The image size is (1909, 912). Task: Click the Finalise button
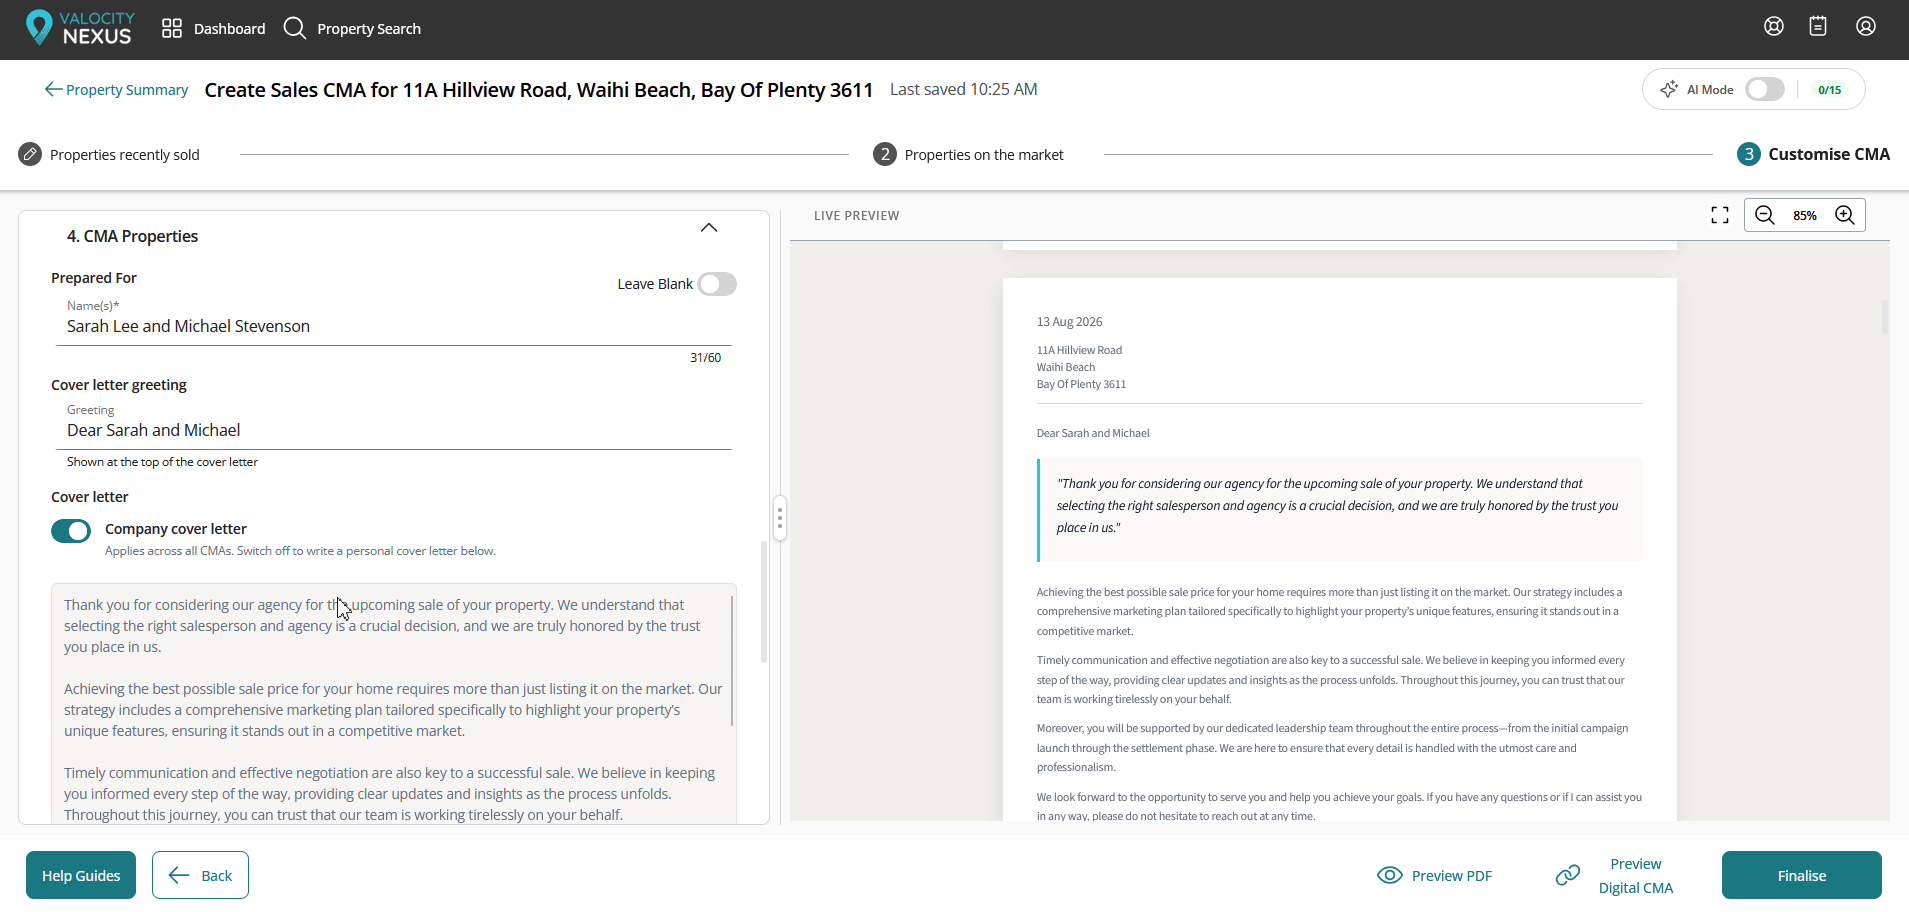[1802, 875]
